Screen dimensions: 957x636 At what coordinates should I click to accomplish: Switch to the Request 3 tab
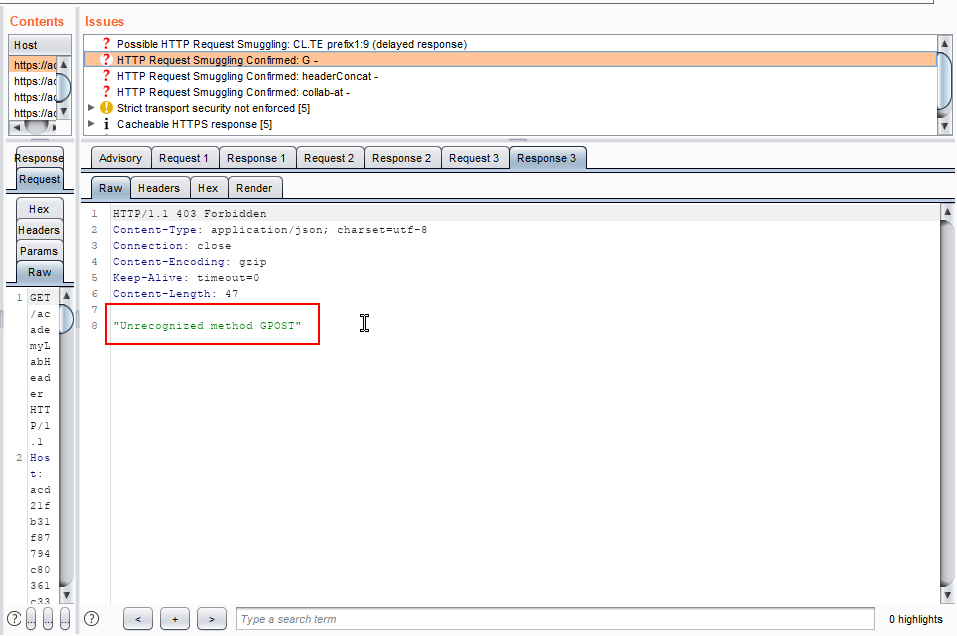[474, 158]
